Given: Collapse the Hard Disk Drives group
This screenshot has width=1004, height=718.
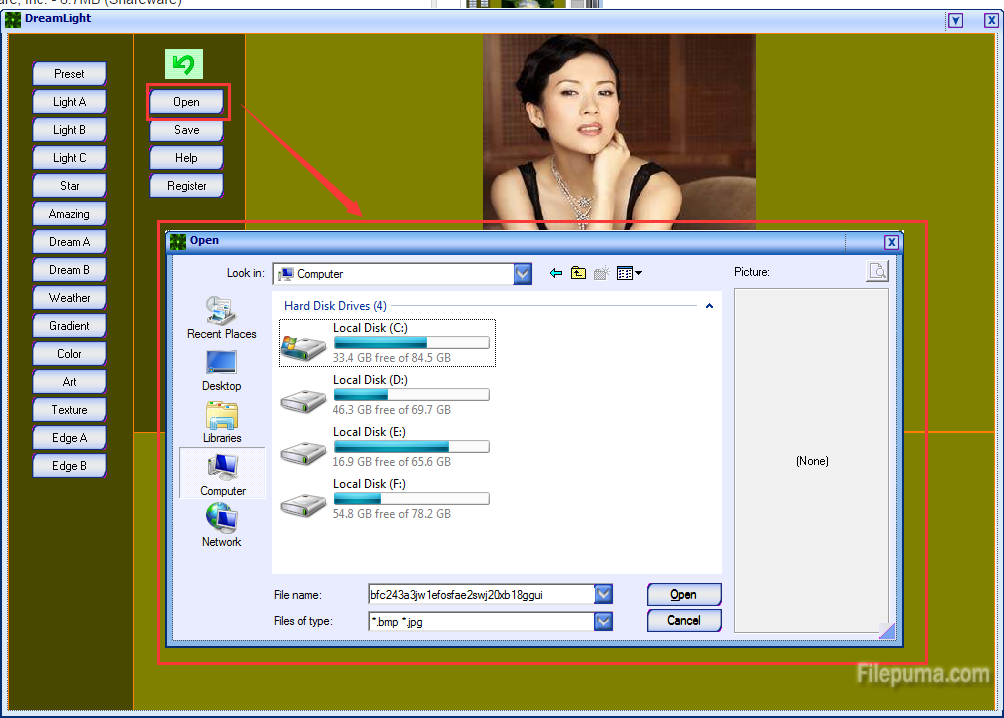Looking at the screenshot, I should coord(710,306).
